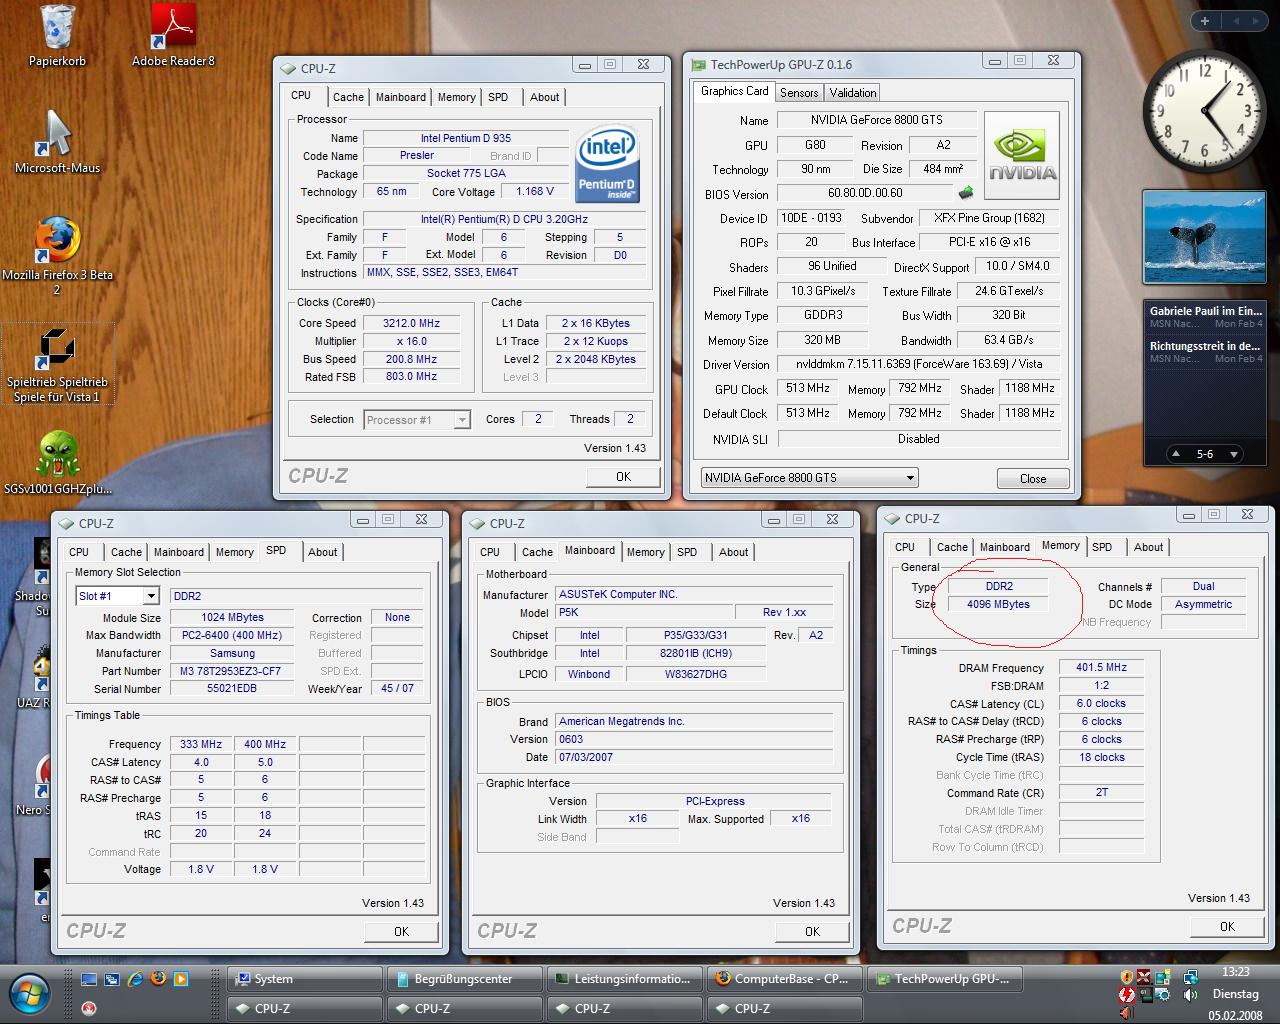Open Cache tab in Processor CPU-Z window

(x=348, y=97)
